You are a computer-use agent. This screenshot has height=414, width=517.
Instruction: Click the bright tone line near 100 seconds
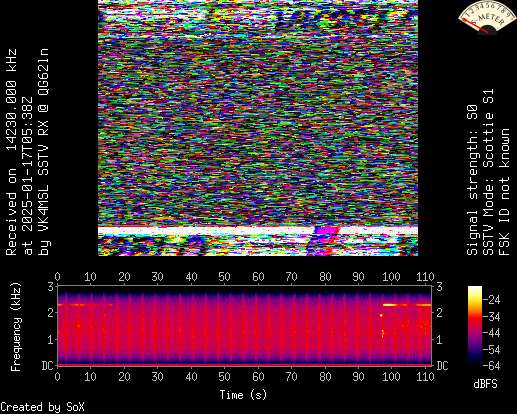[x=407, y=305]
